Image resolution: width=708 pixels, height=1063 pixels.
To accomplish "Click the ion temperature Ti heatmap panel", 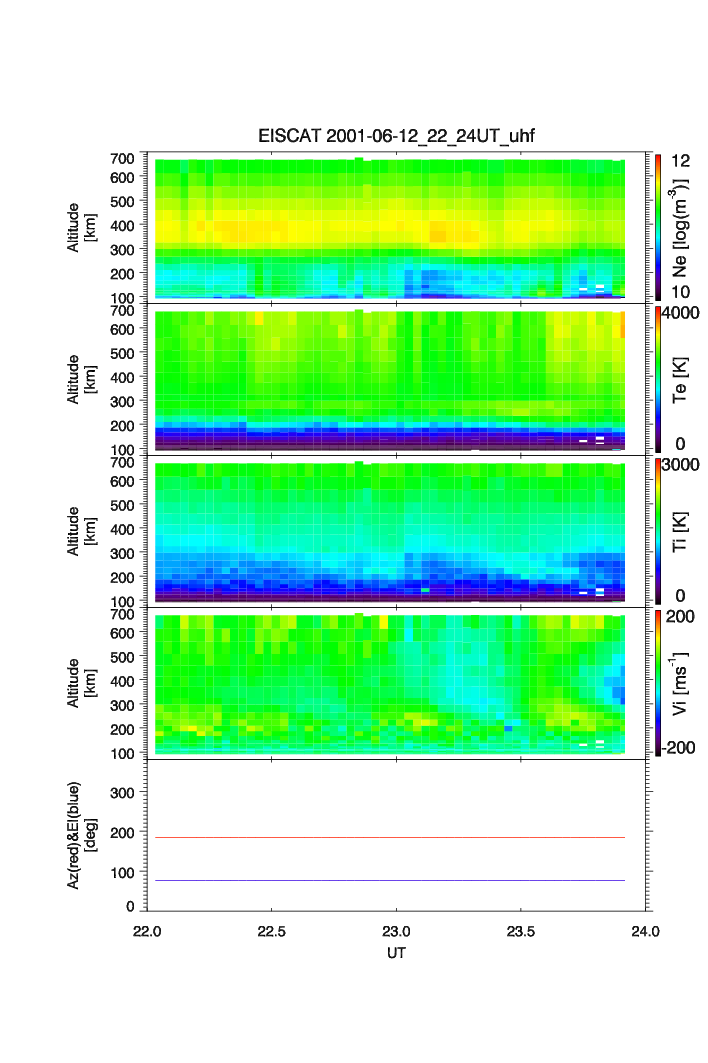I will [390, 532].
